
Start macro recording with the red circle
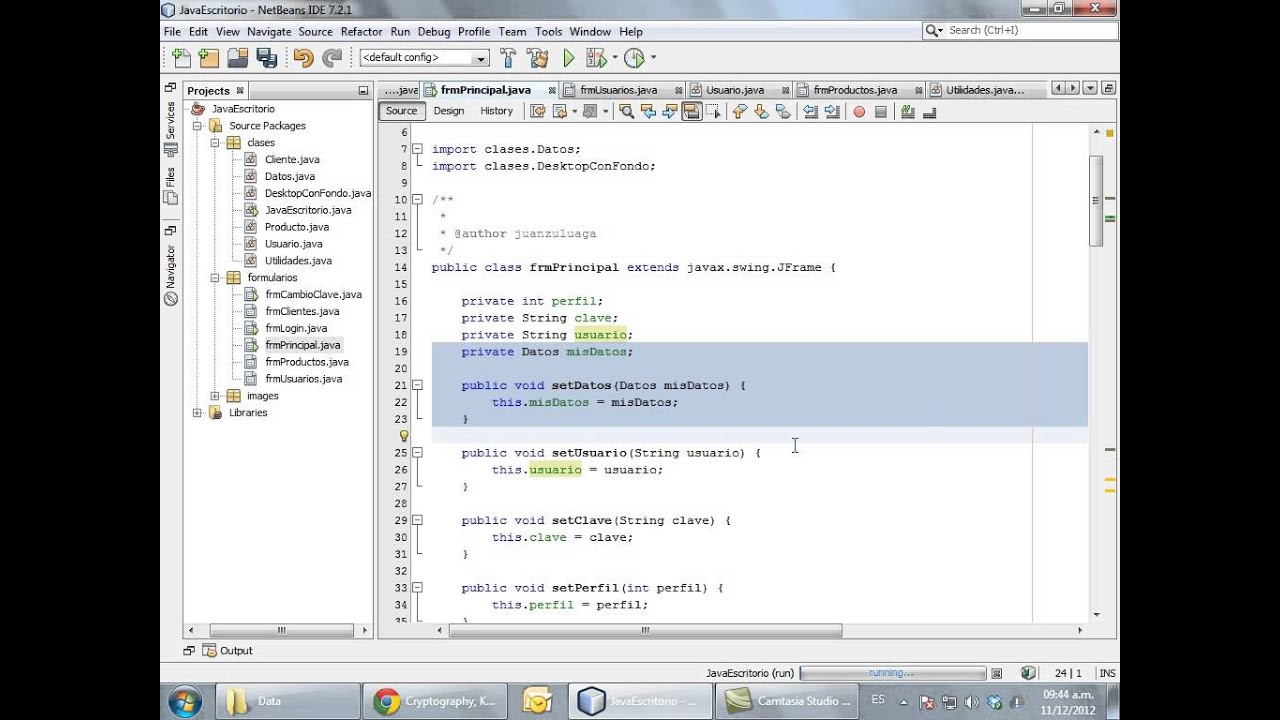click(x=859, y=112)
